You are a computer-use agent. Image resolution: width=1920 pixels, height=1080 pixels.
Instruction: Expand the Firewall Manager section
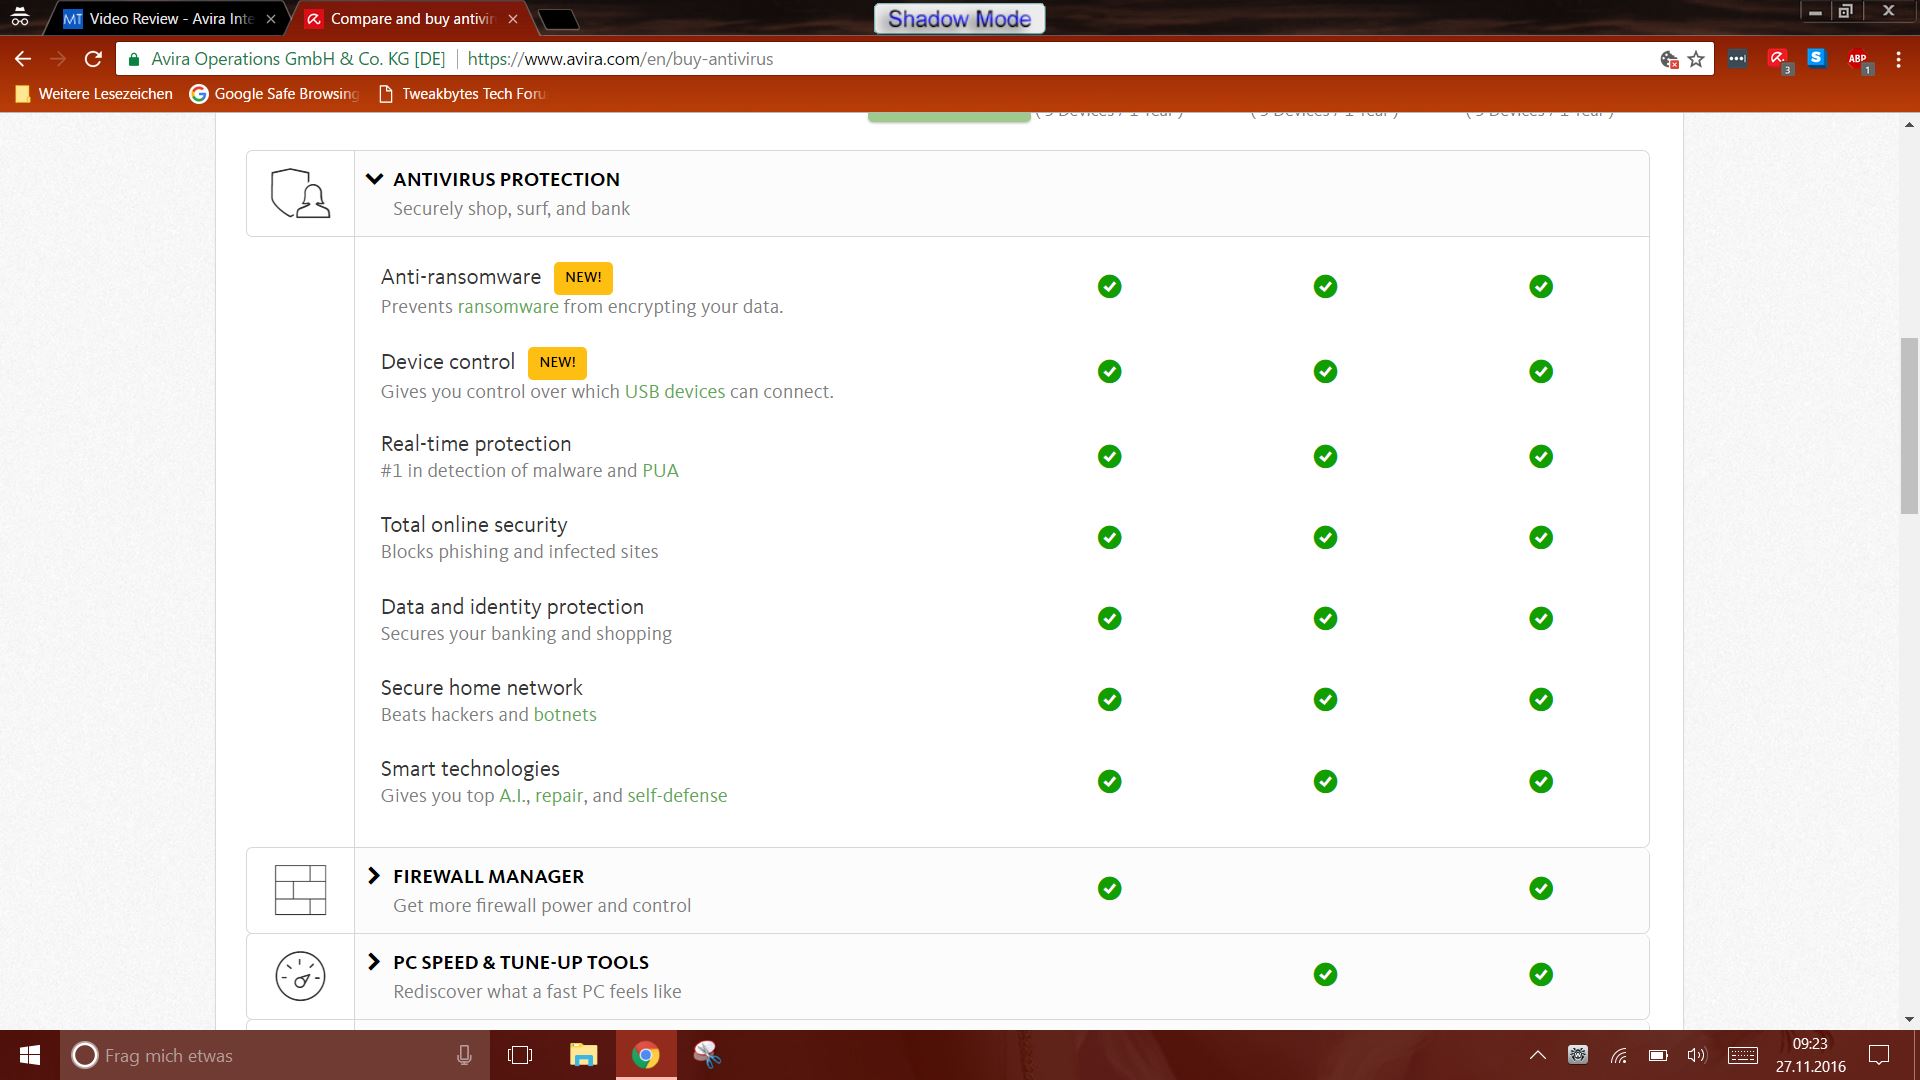click(x=374, y=876)
